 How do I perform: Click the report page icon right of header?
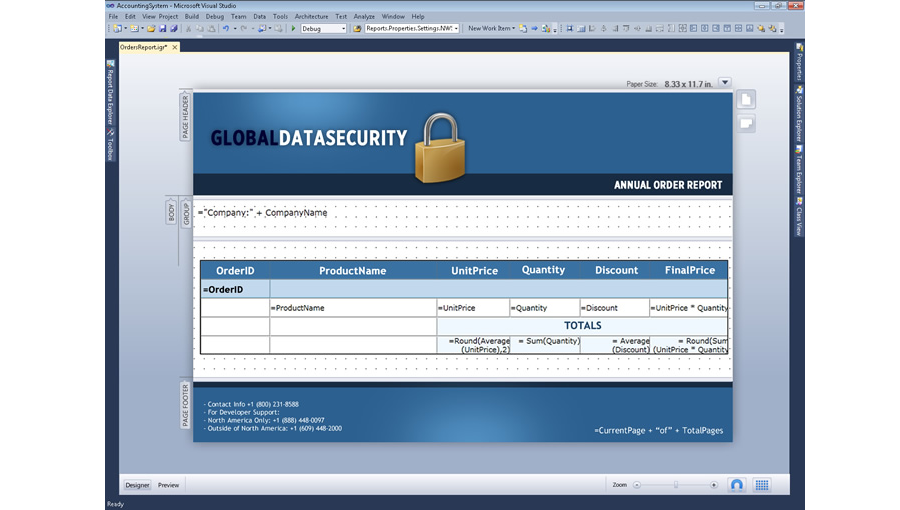point(746,100)
